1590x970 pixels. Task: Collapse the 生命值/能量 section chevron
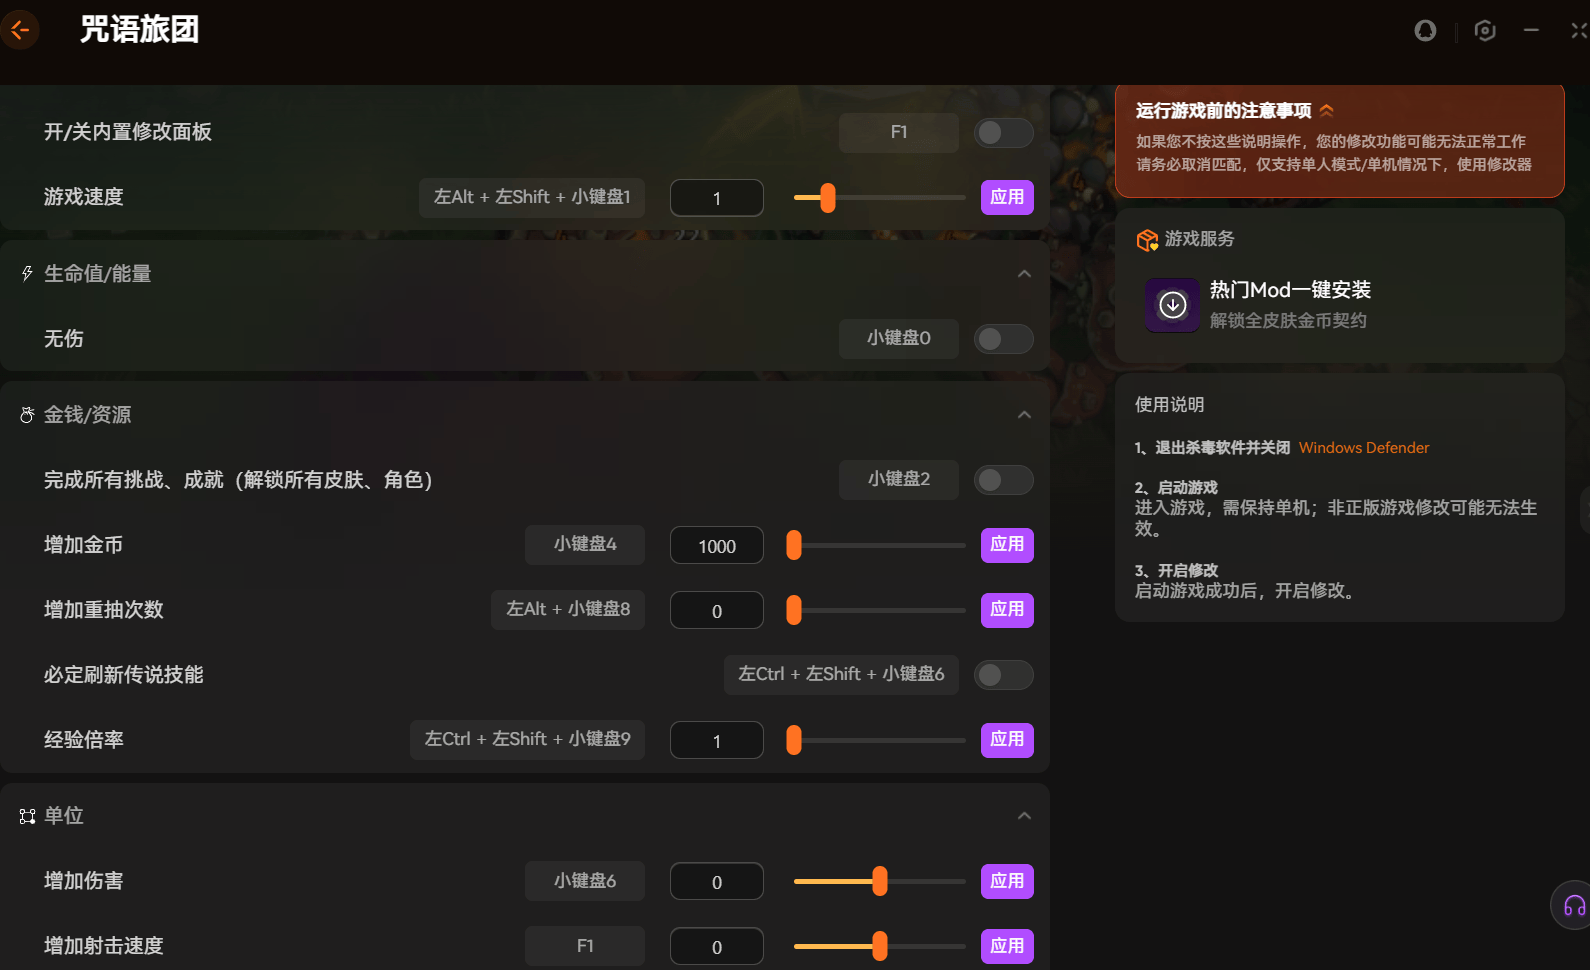[1024, 274]
